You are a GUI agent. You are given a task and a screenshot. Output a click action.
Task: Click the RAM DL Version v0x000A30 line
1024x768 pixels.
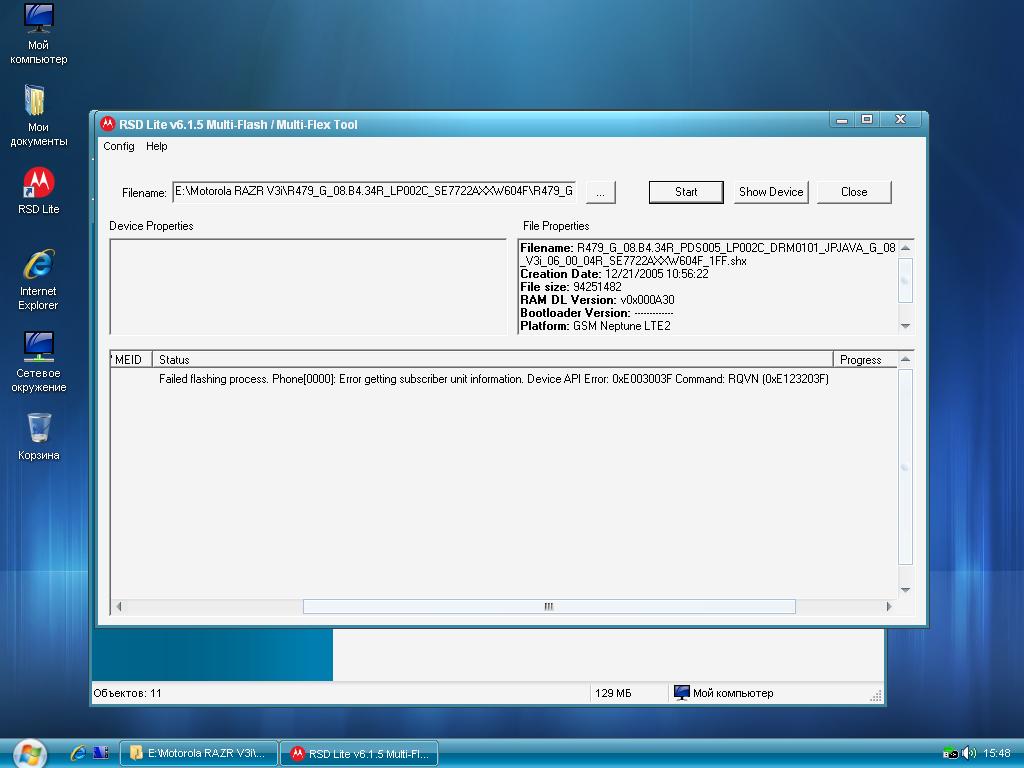(597, 300)
